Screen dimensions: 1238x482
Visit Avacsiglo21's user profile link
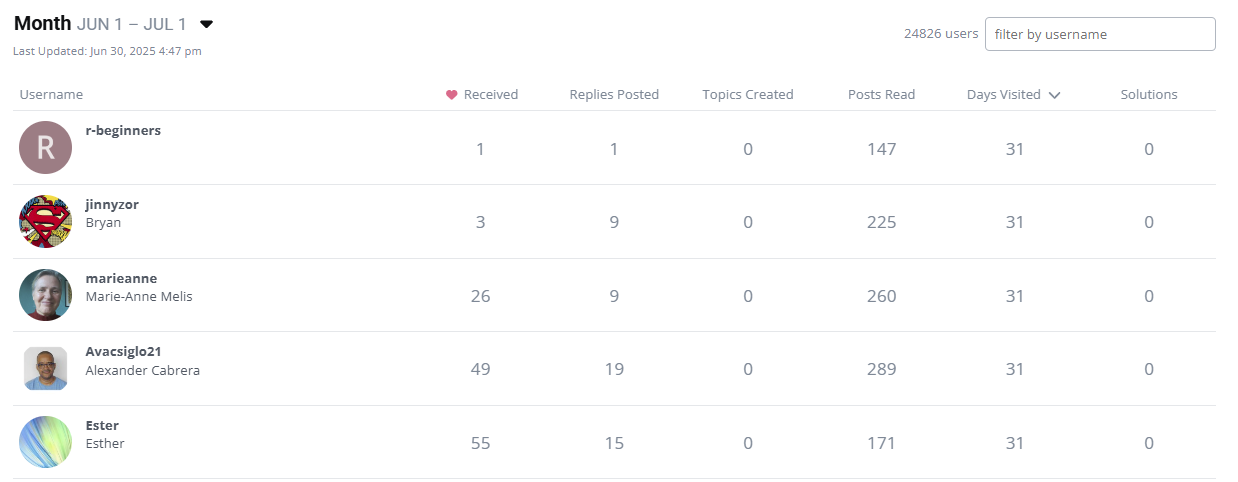coord(123,352)
